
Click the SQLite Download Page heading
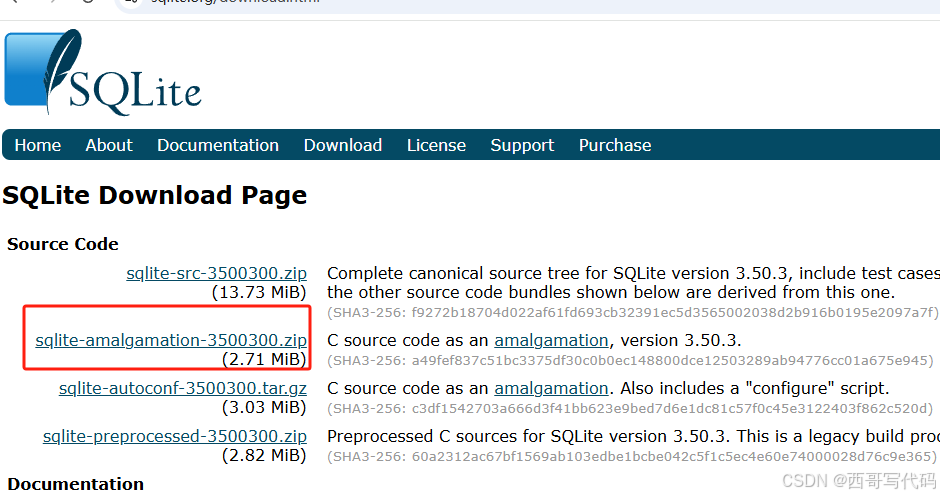coord(155,196)
